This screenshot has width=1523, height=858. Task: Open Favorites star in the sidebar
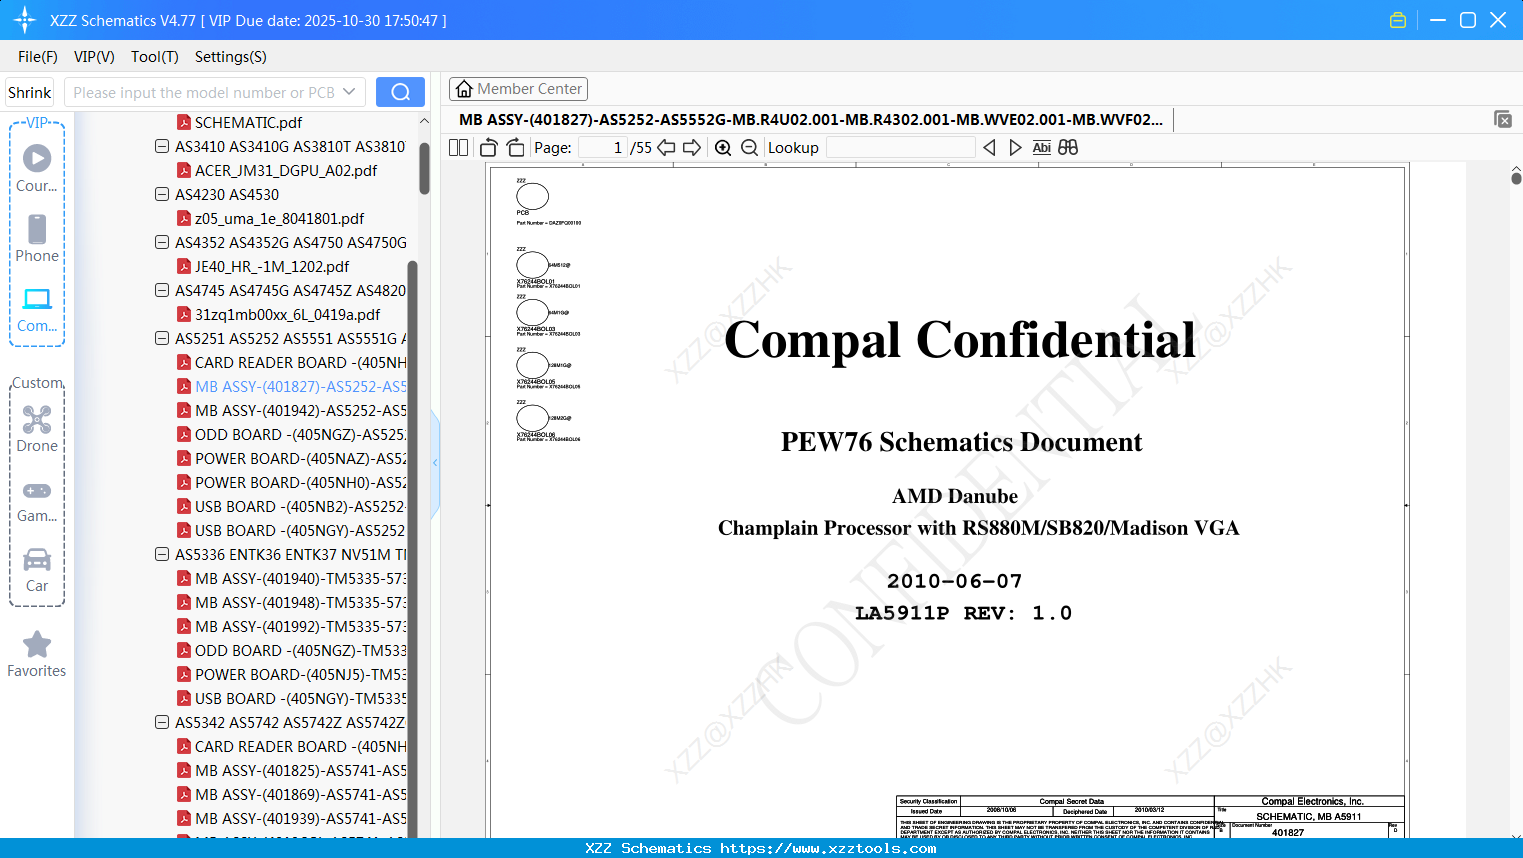click(x=37, y=654)
